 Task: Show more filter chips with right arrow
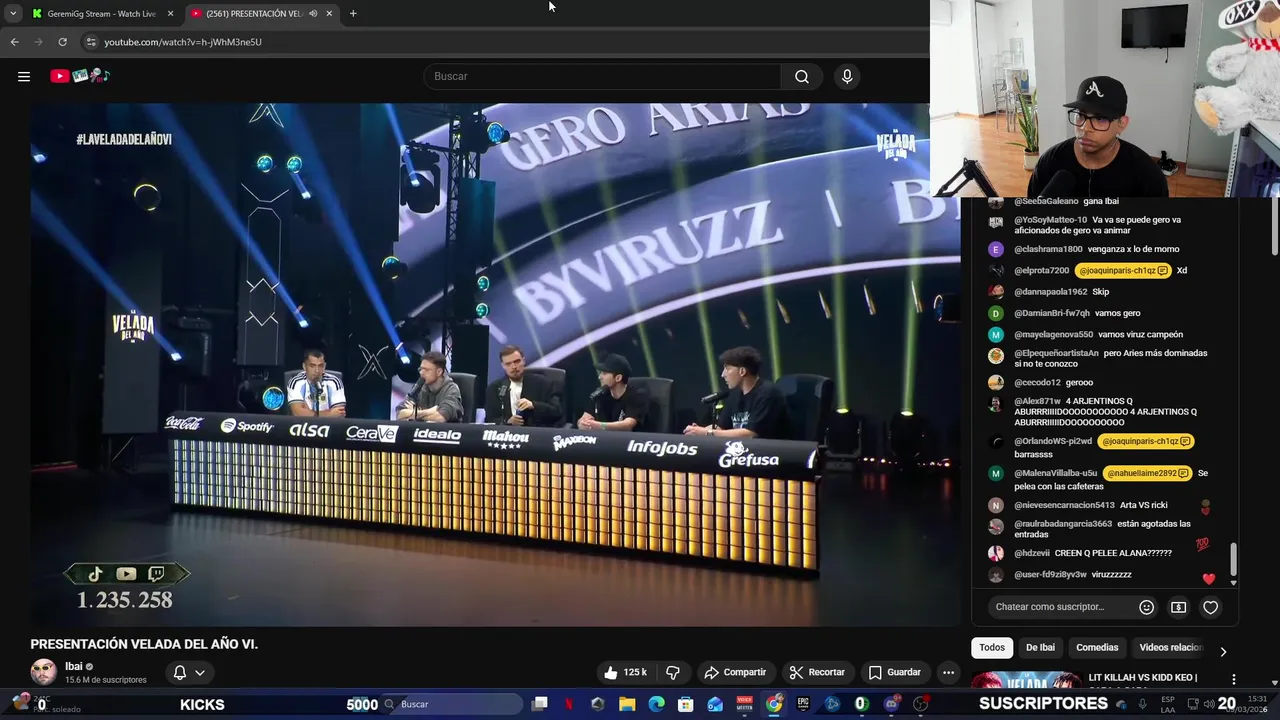coord(1223,651)
